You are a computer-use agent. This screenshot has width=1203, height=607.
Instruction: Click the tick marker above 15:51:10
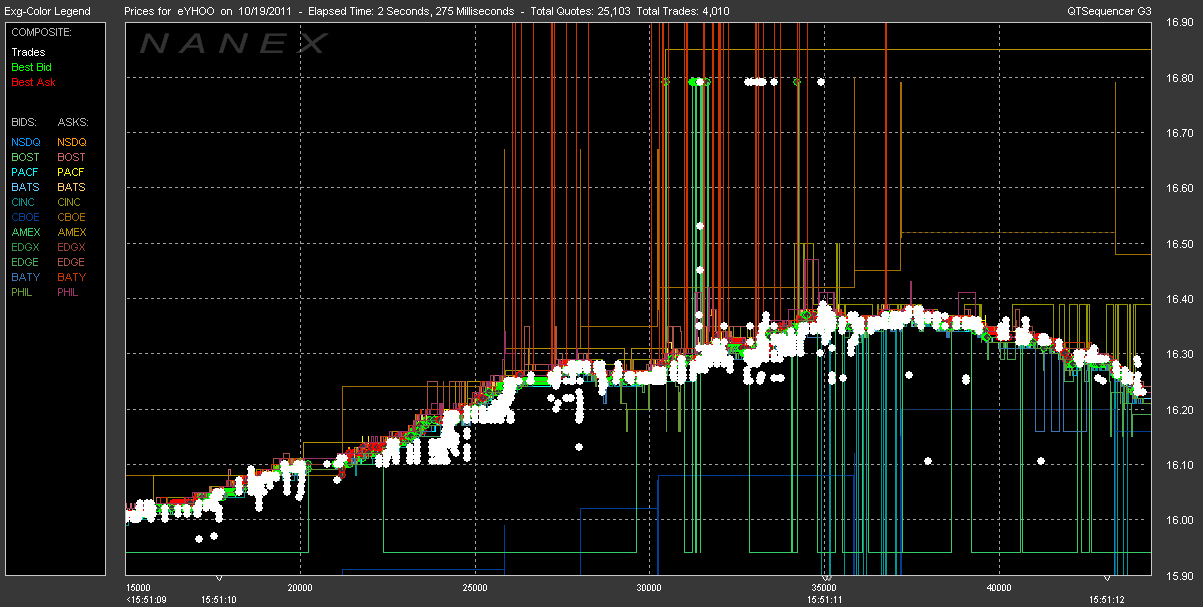pos(219,579)
